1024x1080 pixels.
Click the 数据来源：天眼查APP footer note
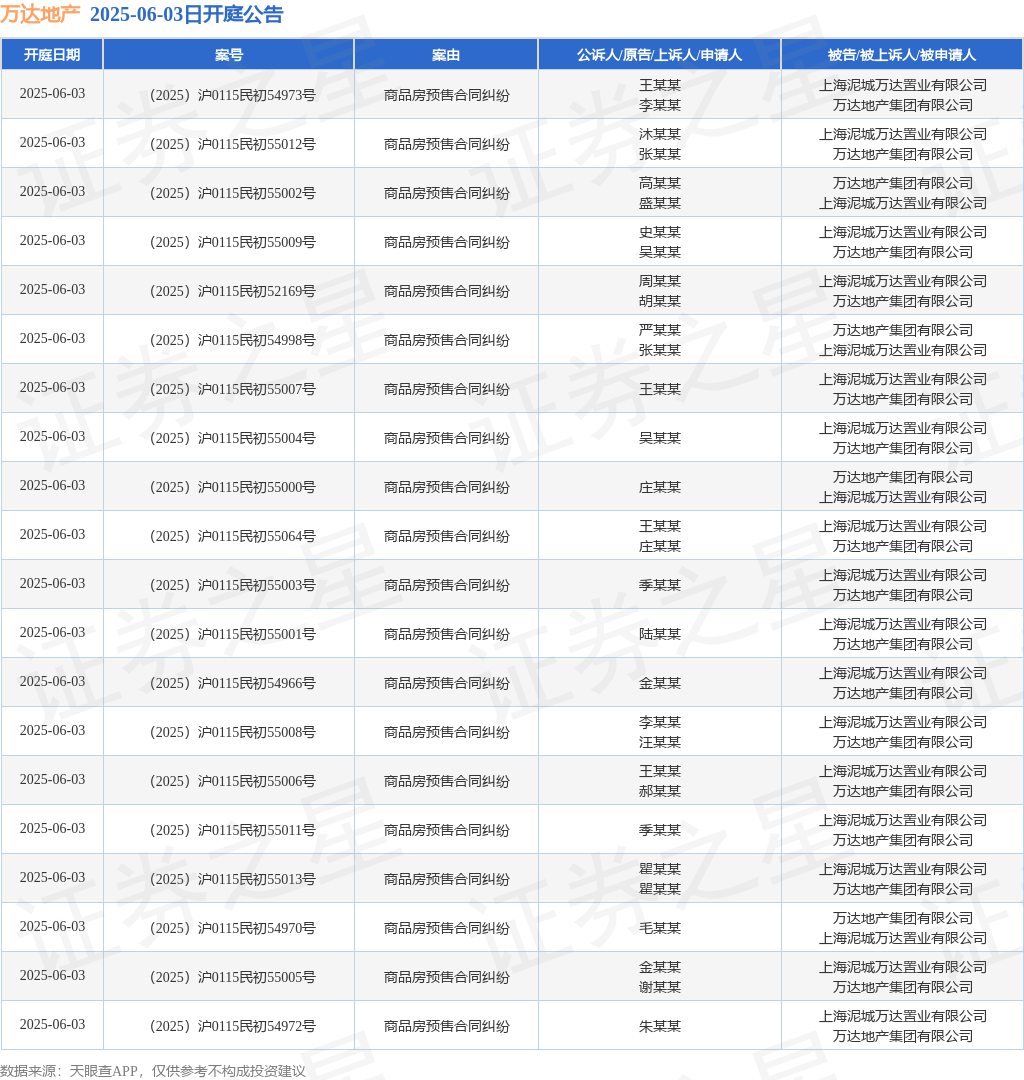[153, 1070]
